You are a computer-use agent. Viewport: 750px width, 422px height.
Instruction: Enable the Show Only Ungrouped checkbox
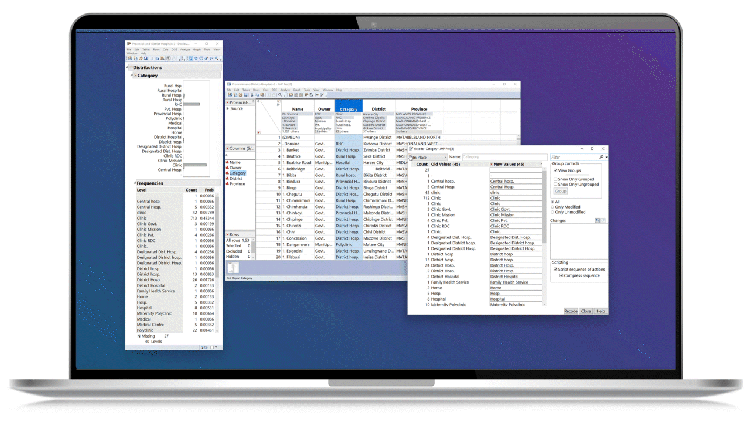coord(556,184)
